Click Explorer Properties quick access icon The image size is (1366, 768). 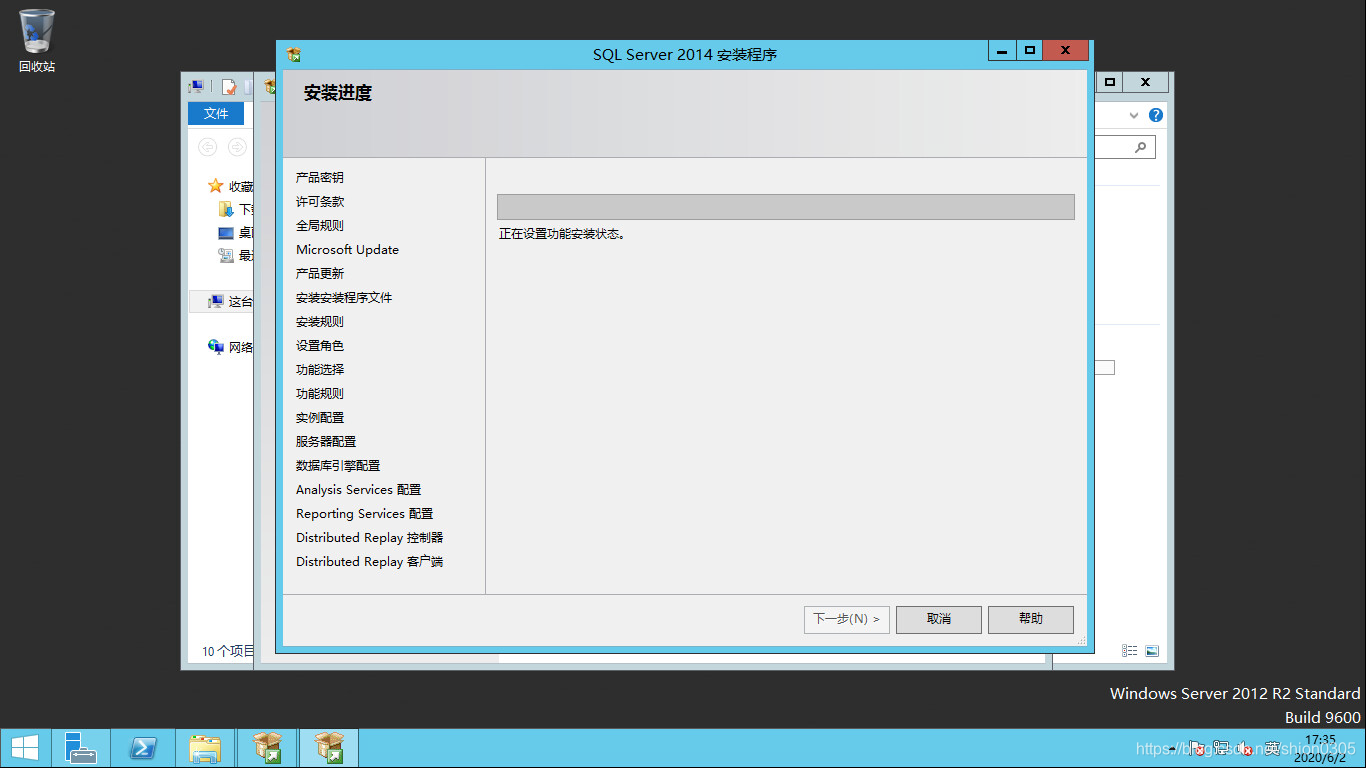229,87
